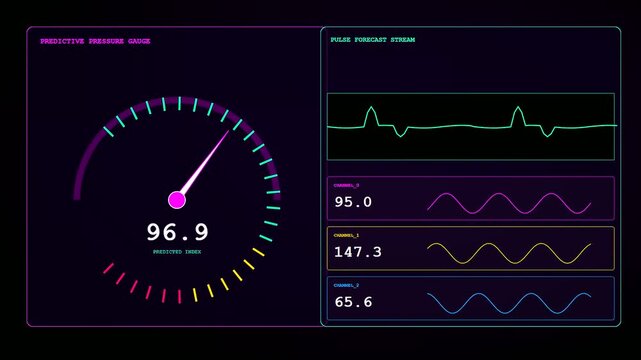
Task: Click the blue CHANNEL_2 label
Action: [346, 285]
